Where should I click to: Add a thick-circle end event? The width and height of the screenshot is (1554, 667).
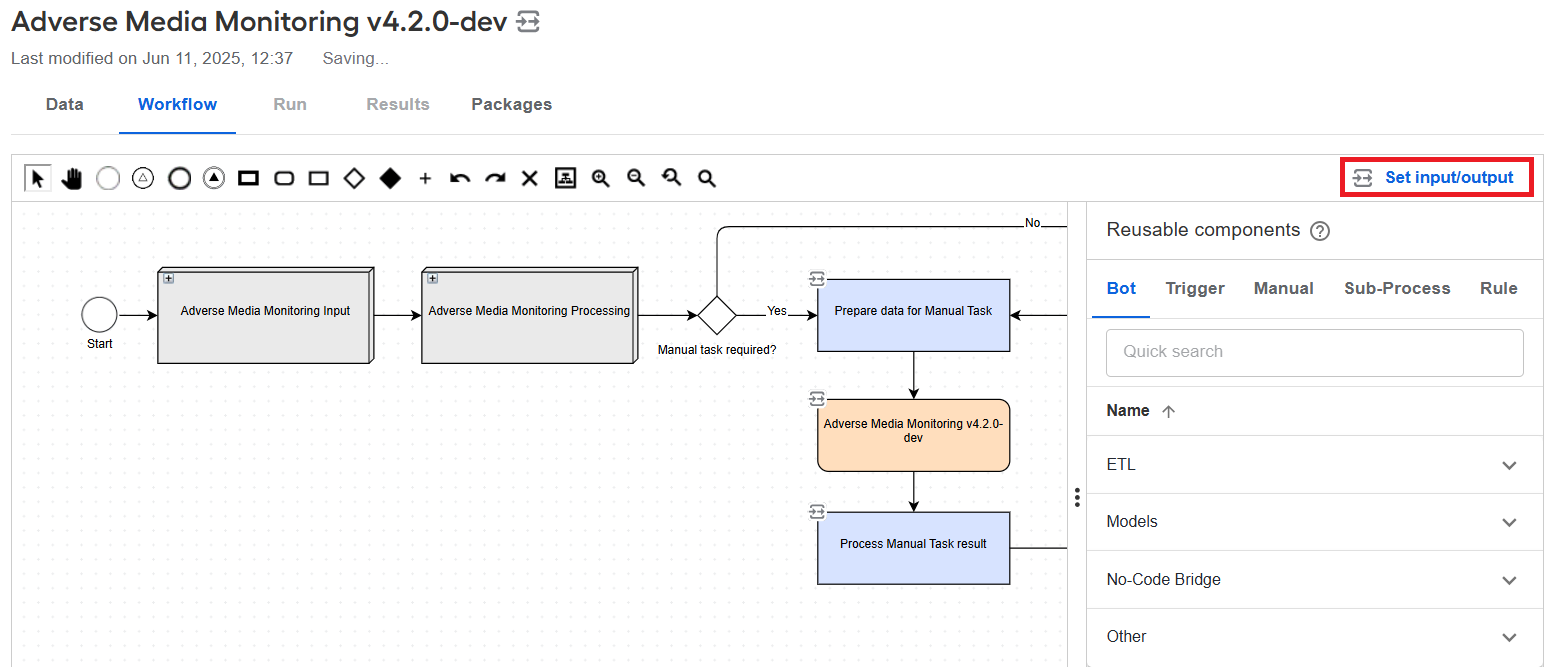click(179, 178)
